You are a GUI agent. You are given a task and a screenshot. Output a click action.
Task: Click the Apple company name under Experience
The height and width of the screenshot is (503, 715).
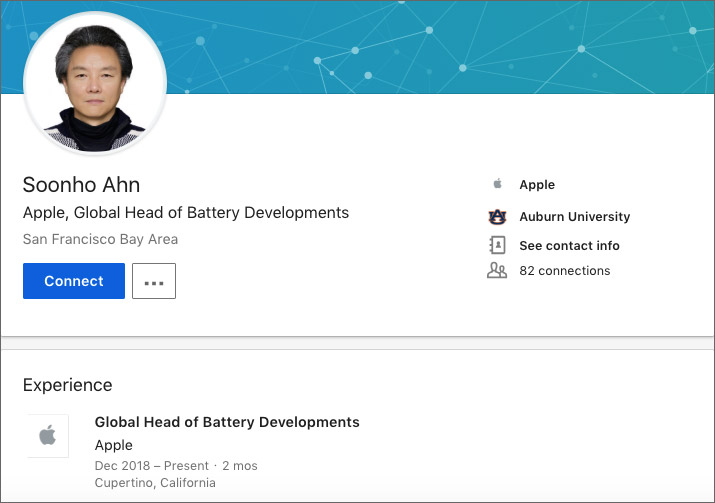(x=114, y=445)
